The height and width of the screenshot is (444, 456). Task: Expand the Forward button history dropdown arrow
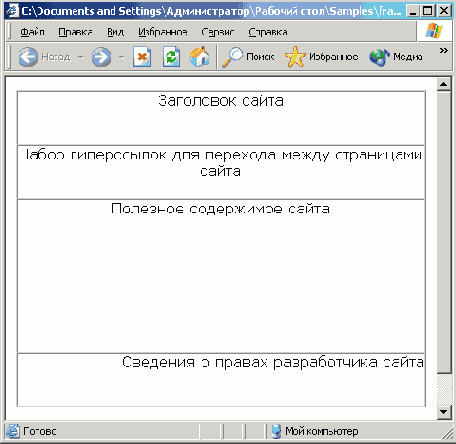(x=121, y=57)
